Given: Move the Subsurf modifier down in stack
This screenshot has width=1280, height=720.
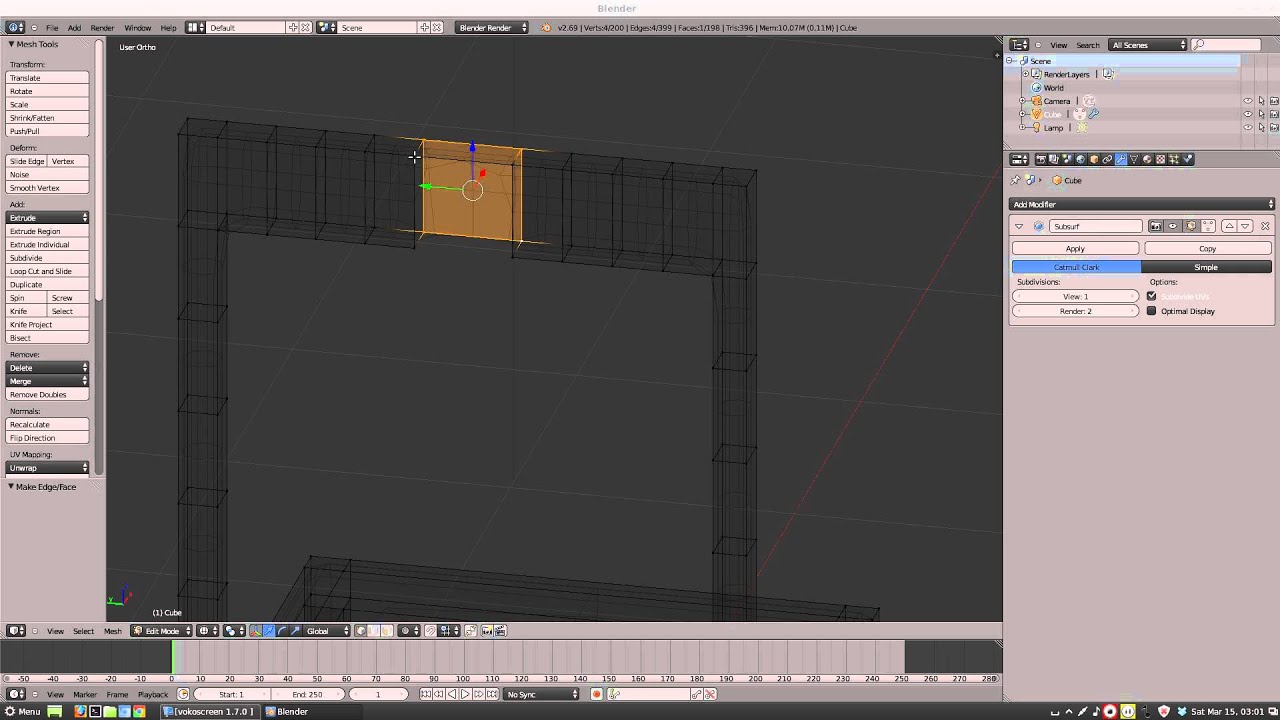Looking at the screenshot, I should click(1245, 226).
